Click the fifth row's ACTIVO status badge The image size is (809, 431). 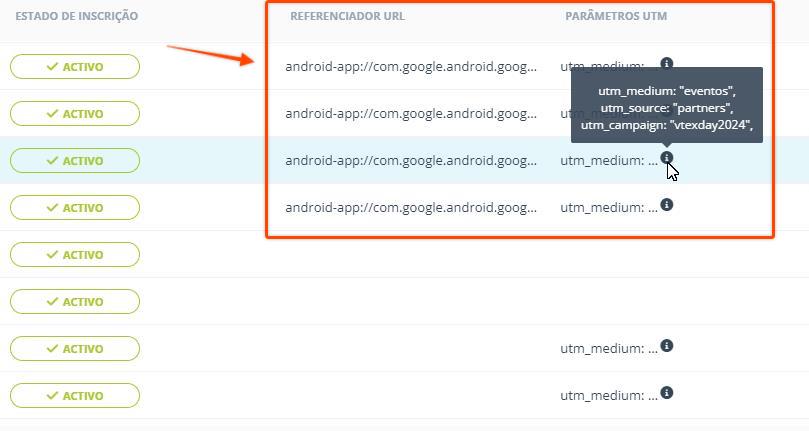click(x=75, y=255)
